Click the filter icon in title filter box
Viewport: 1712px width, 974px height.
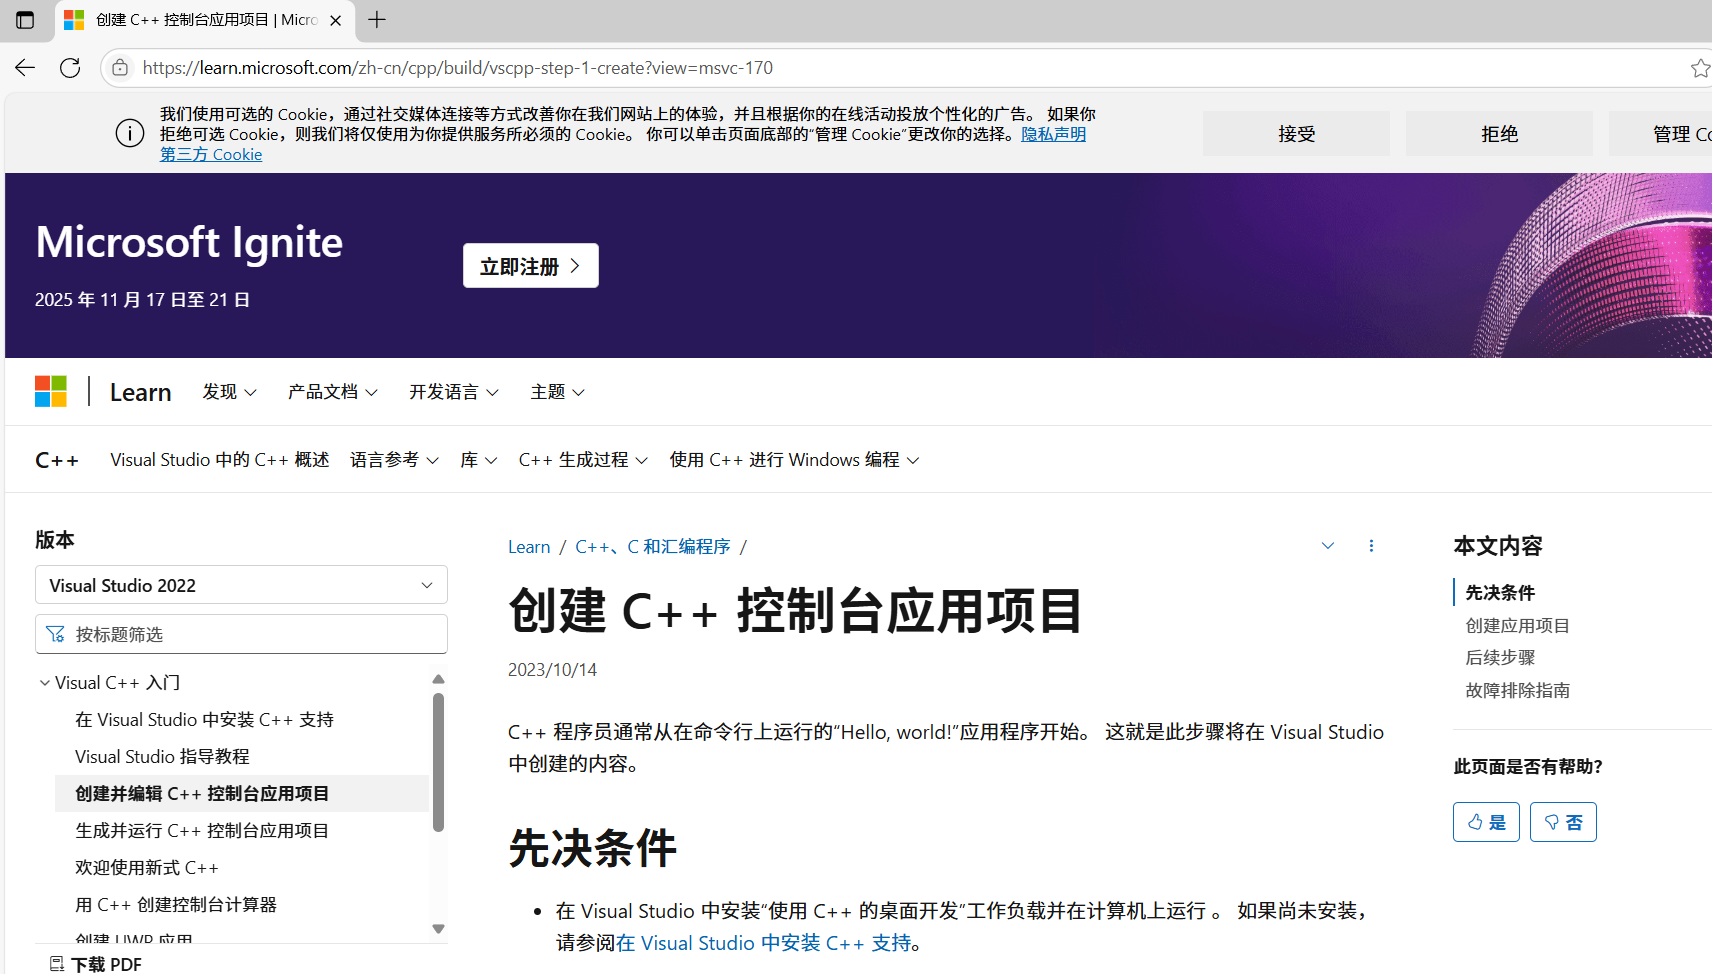(55, 634)
